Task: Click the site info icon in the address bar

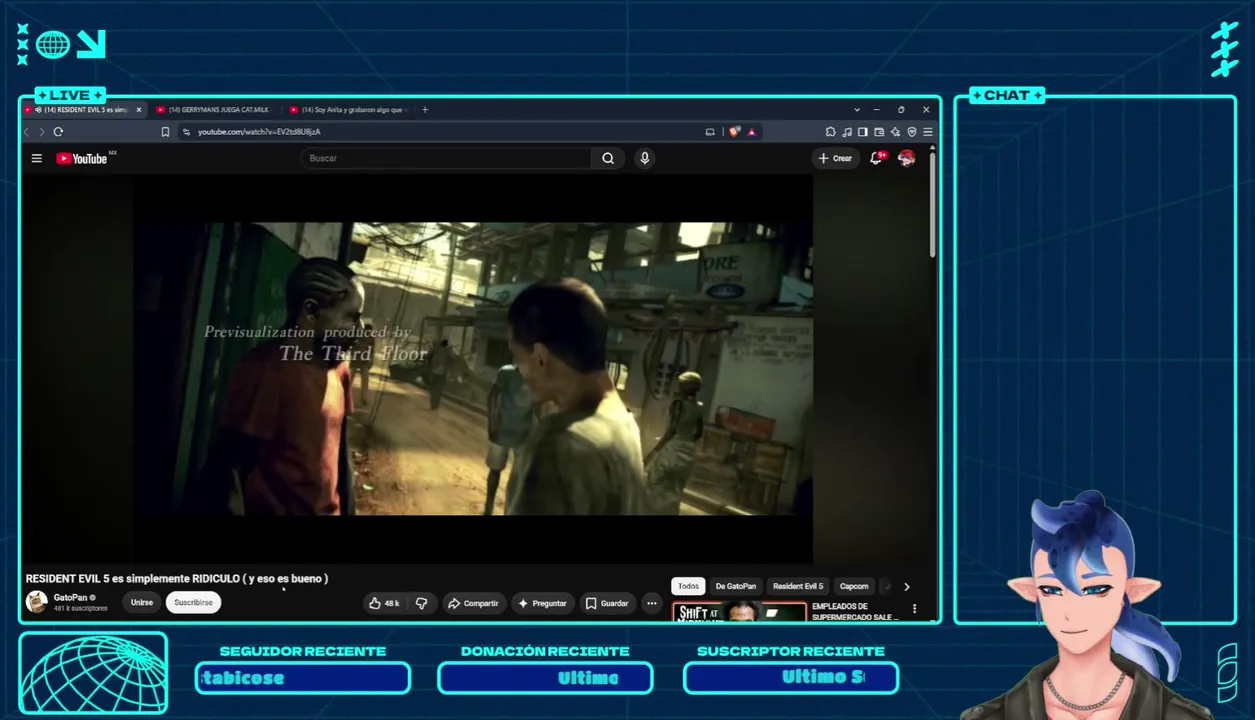Action: pyautogui.click(x=186, y=132)
